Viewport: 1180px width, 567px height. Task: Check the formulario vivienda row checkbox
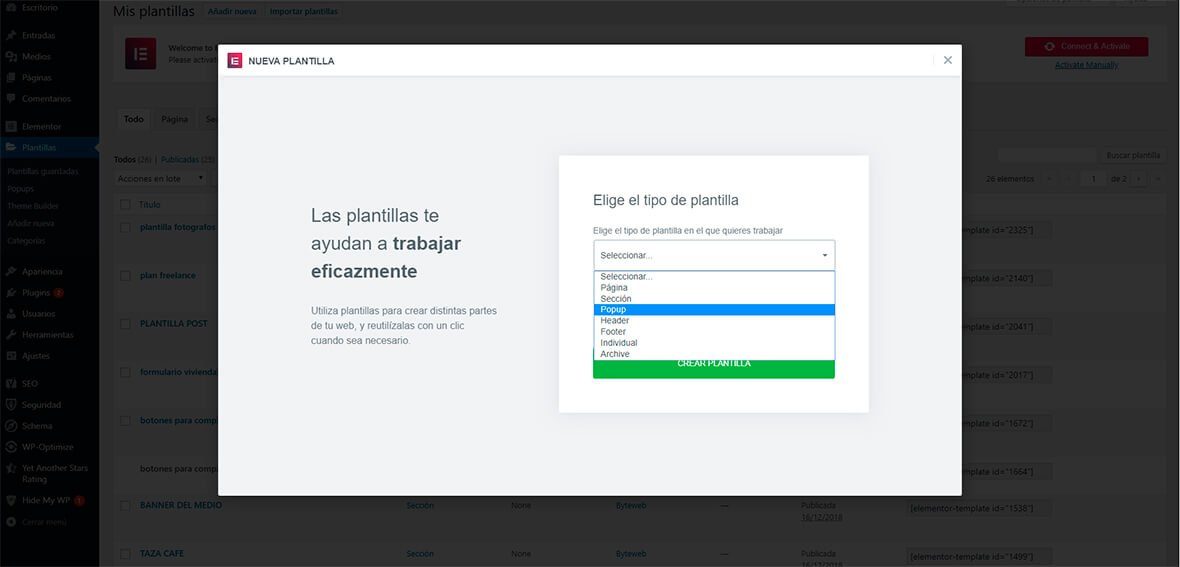[125, 372]
